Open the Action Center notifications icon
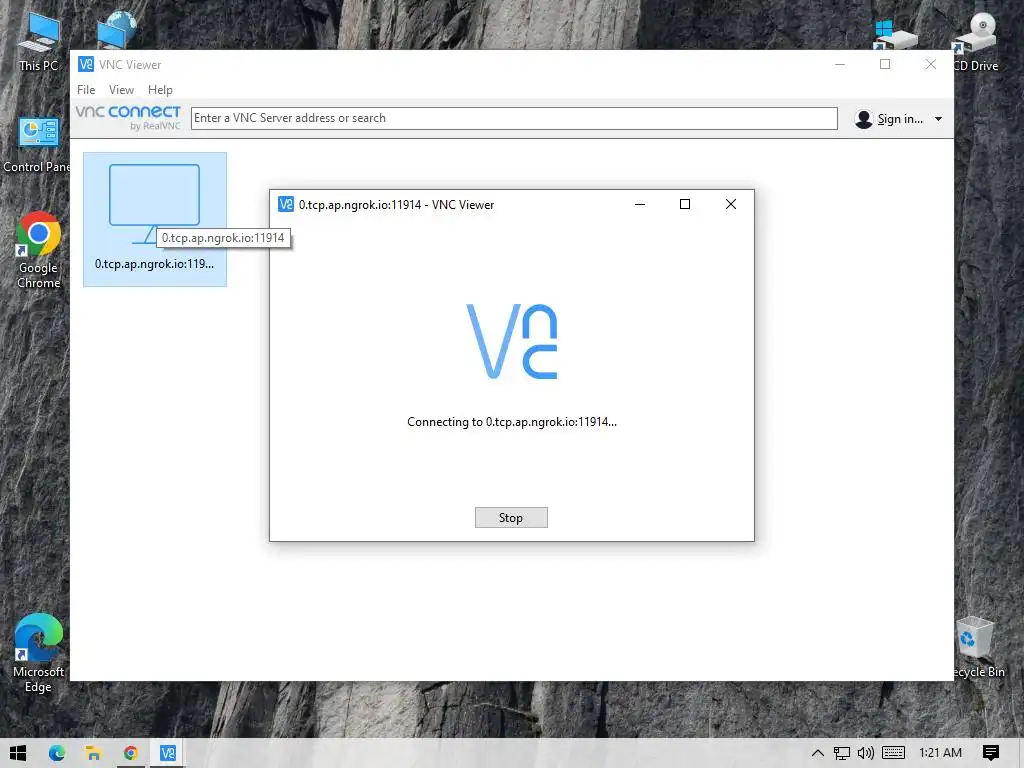 991,753
